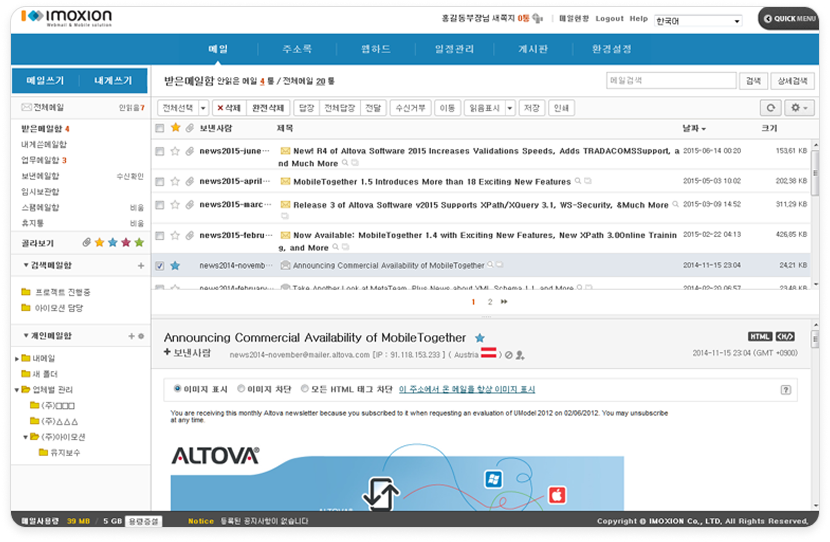Filter mails by blue star in 골라보기
This screenshot has width=830, height=542.
(113, 242)
